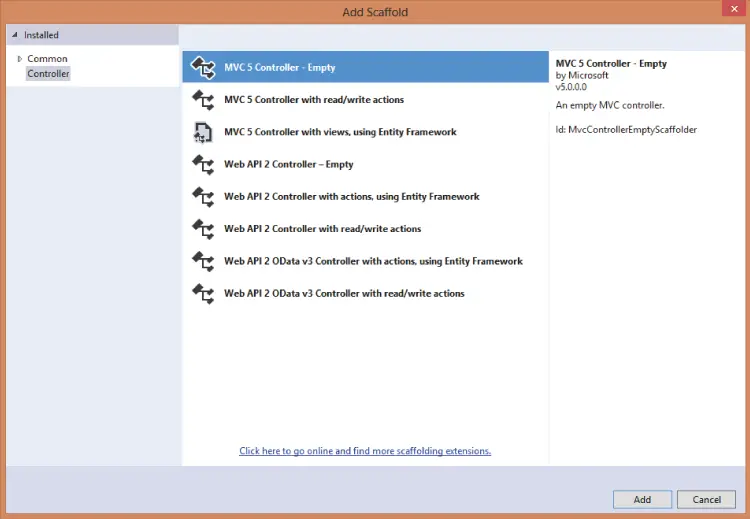The image size is (750, 519).
Task: Select Web API 2 OData v3 Controller with actions, using Entity Framework
Action: click(x=365, y=261)
